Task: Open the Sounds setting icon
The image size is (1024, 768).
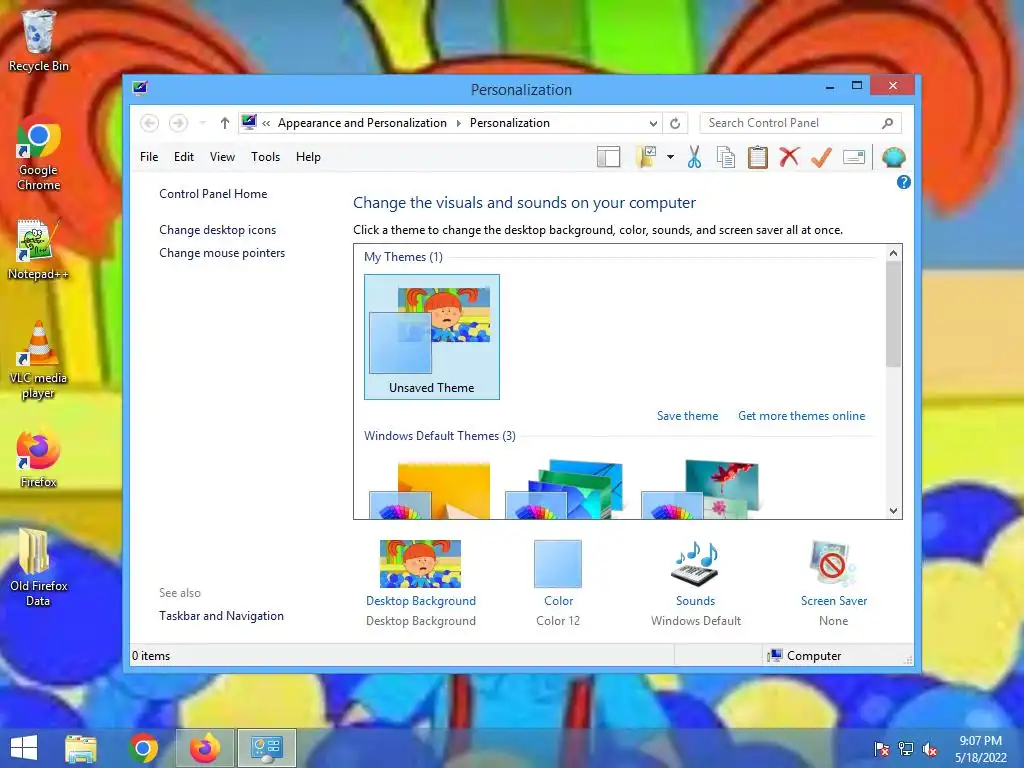Action: click(696, 564)
